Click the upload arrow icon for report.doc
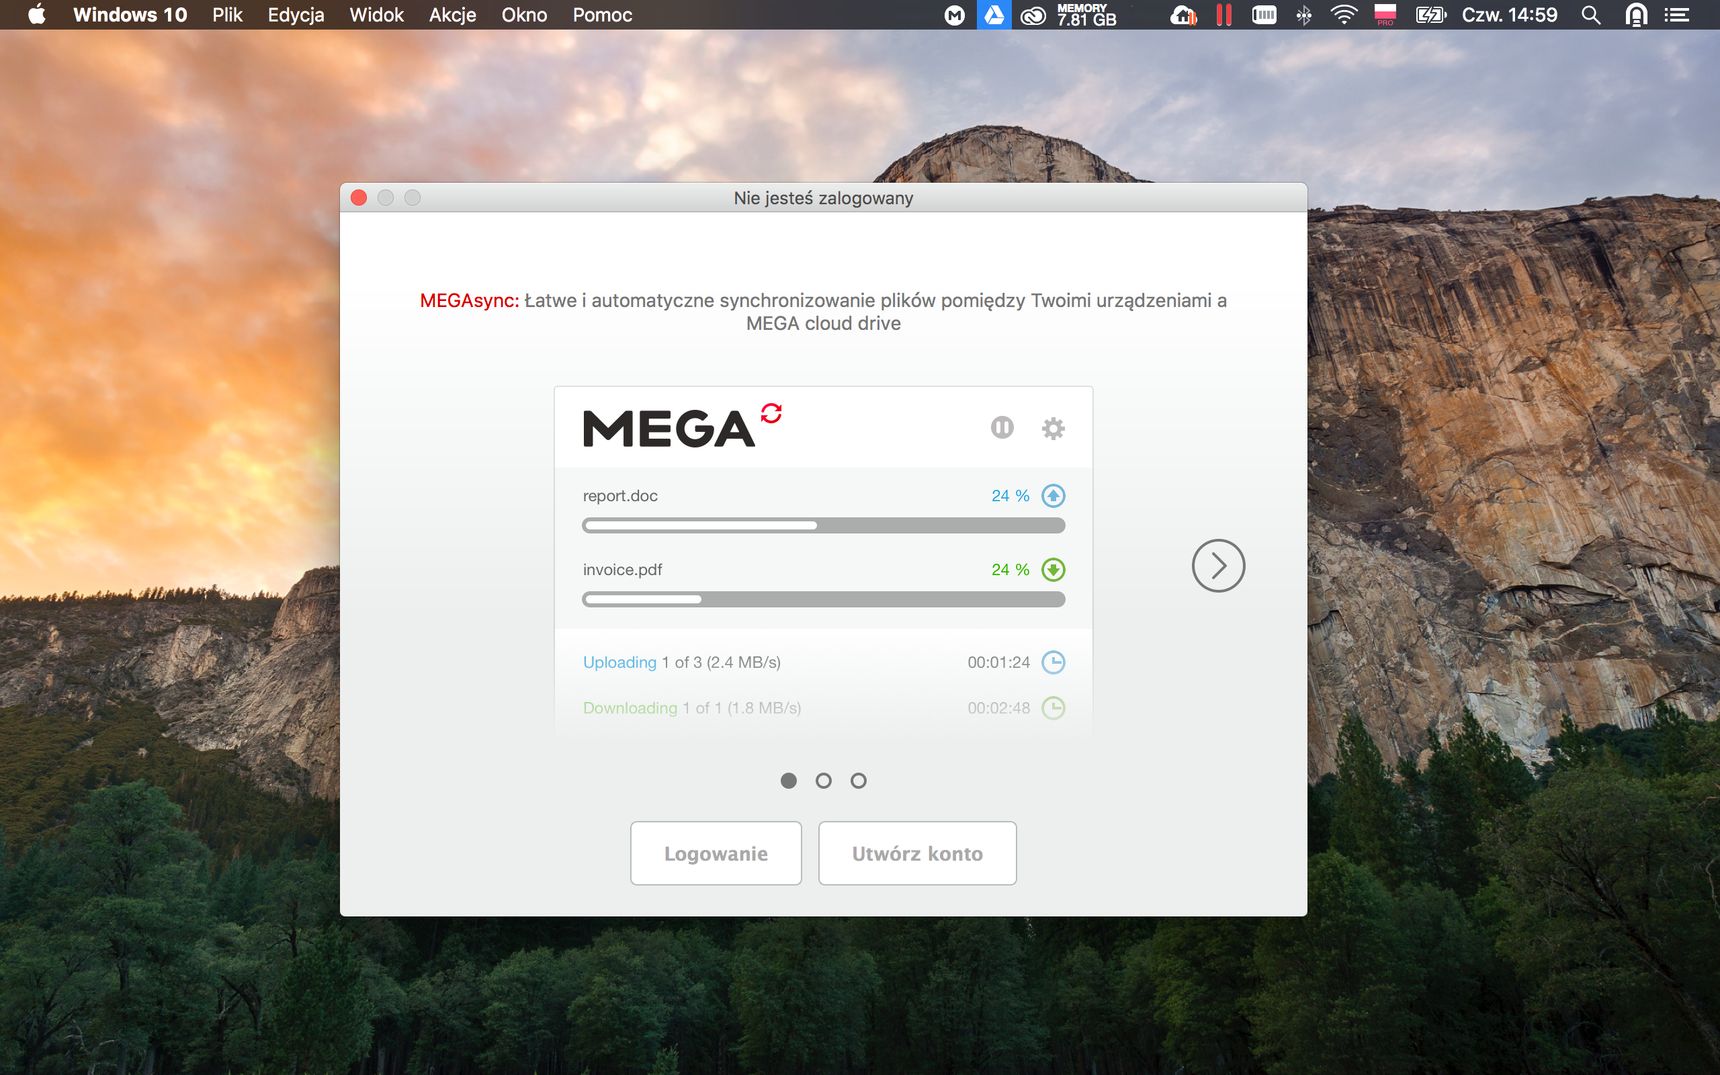1720x1075 pixels. pos(1053,496)
